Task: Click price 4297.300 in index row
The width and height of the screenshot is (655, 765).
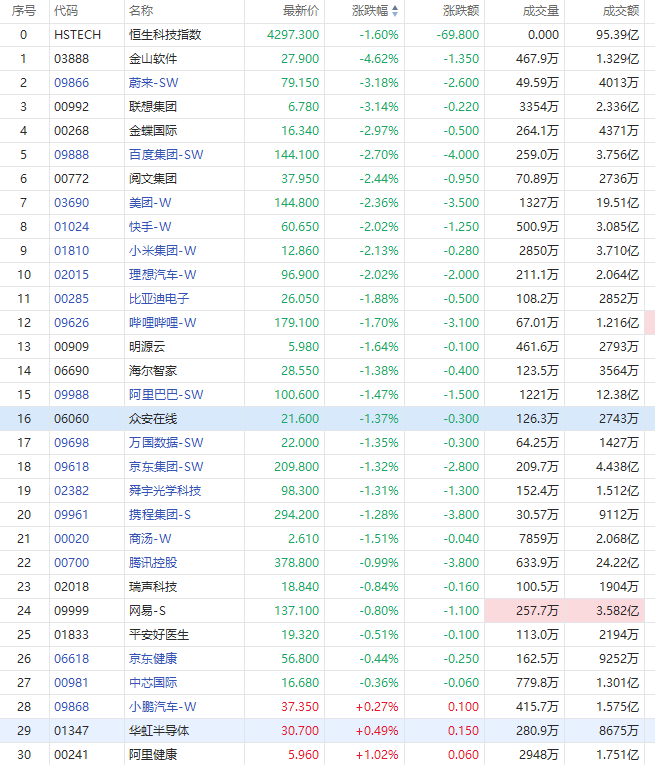Action: pyautogui.click(x=293, y=35)
